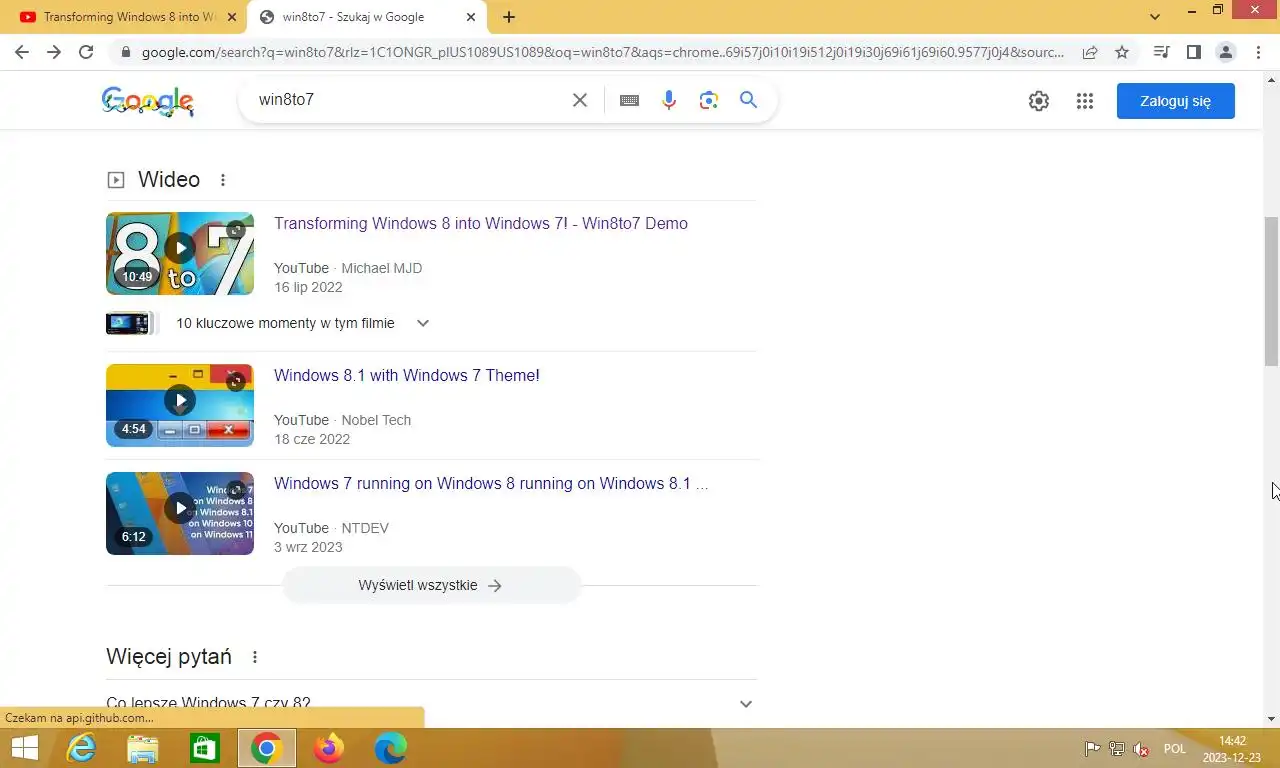
Task: Open Action Center flag tray icon
Action: pos(1092,749)
